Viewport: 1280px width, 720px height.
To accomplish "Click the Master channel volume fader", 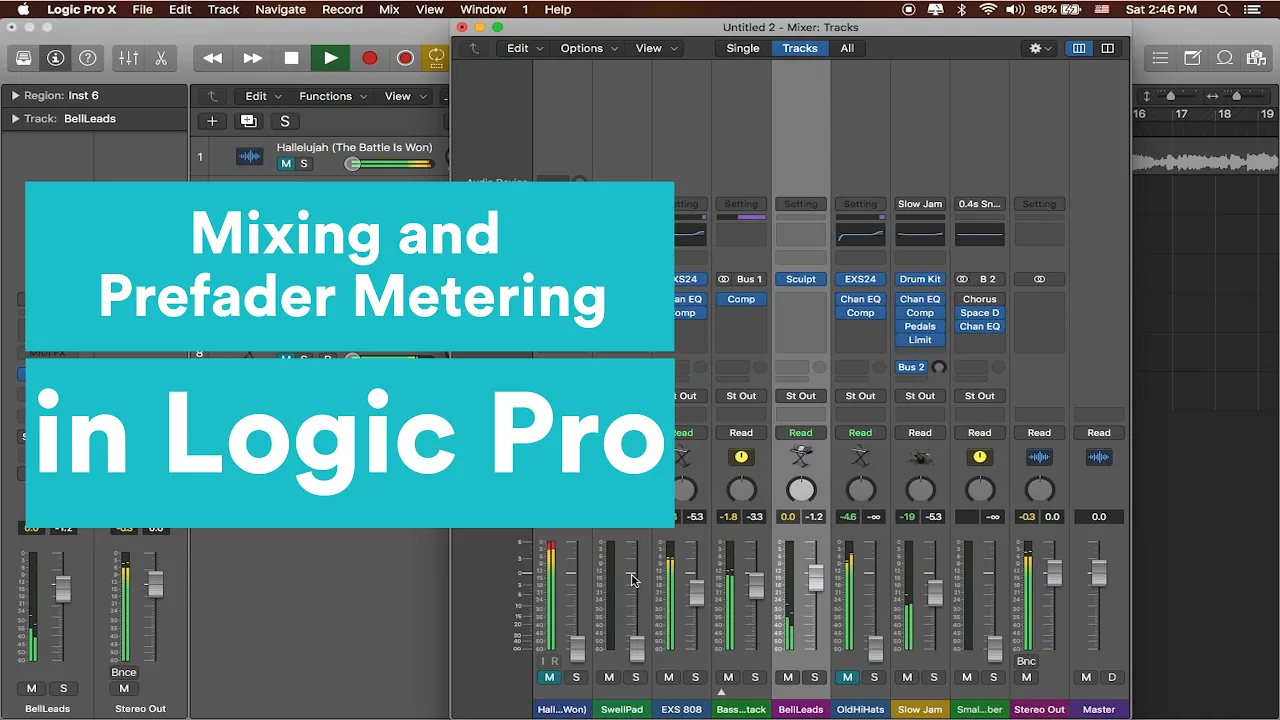I will tap(1099, 572).
